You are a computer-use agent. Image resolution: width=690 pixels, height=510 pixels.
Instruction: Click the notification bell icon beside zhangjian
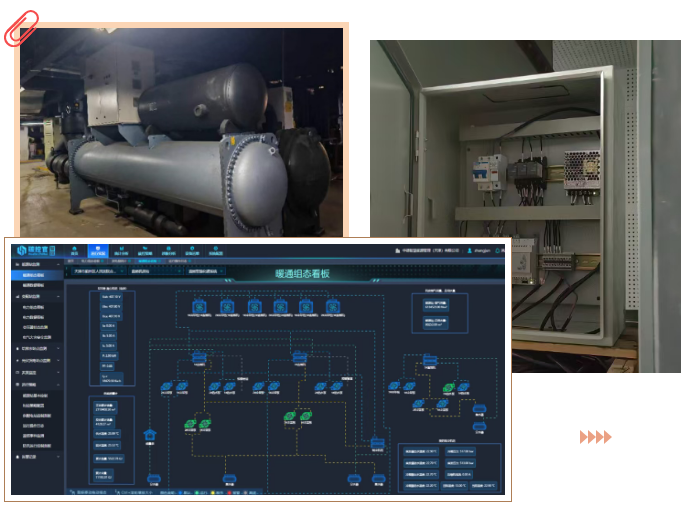[x=496, y=251]
